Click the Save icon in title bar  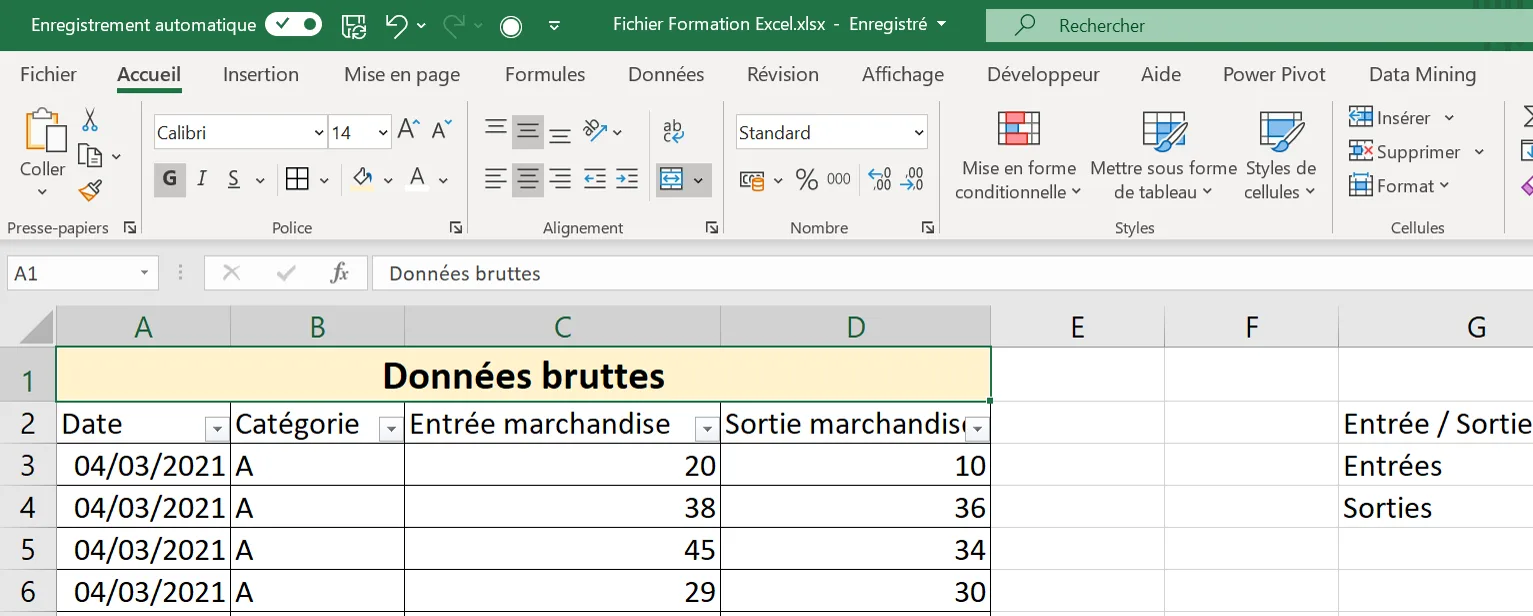pos(353,25)
